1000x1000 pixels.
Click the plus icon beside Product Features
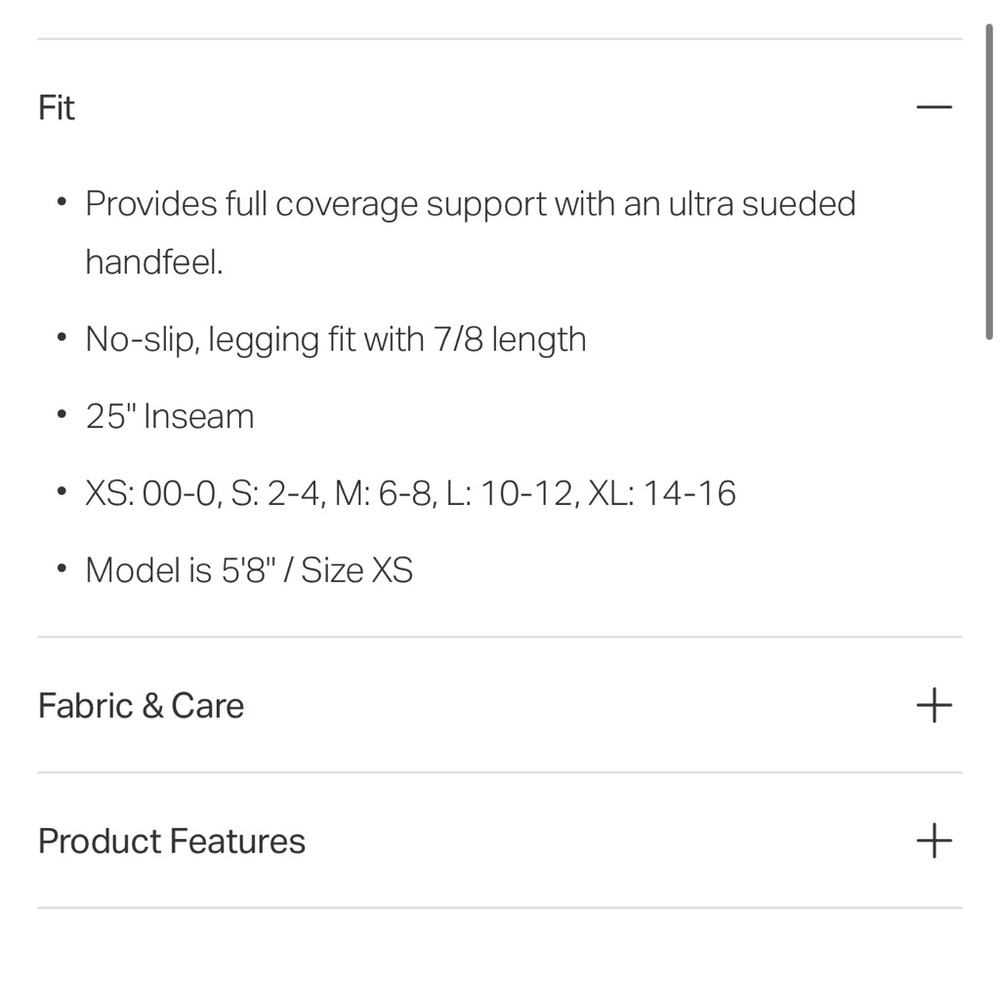(x=934, y=841)
